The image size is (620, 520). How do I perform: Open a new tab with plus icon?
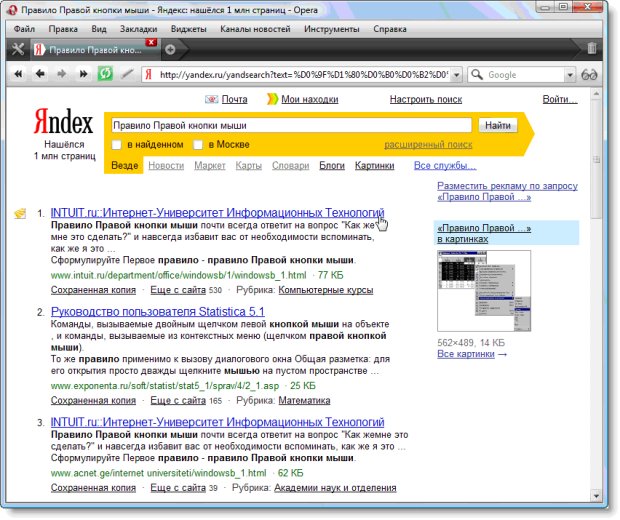point(170,50)
